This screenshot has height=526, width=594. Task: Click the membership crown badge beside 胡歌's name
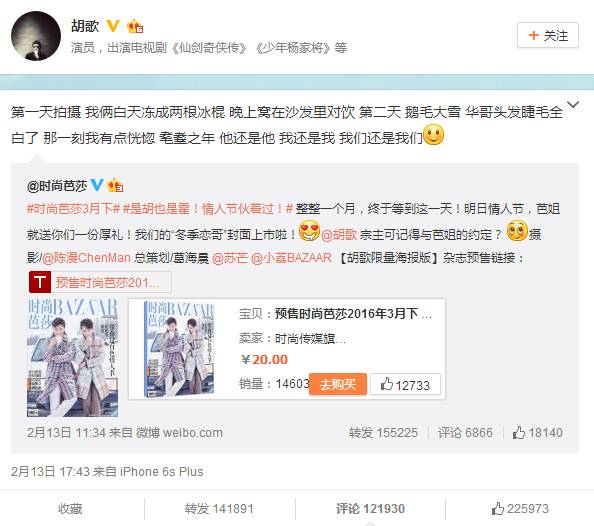[135, 27]
